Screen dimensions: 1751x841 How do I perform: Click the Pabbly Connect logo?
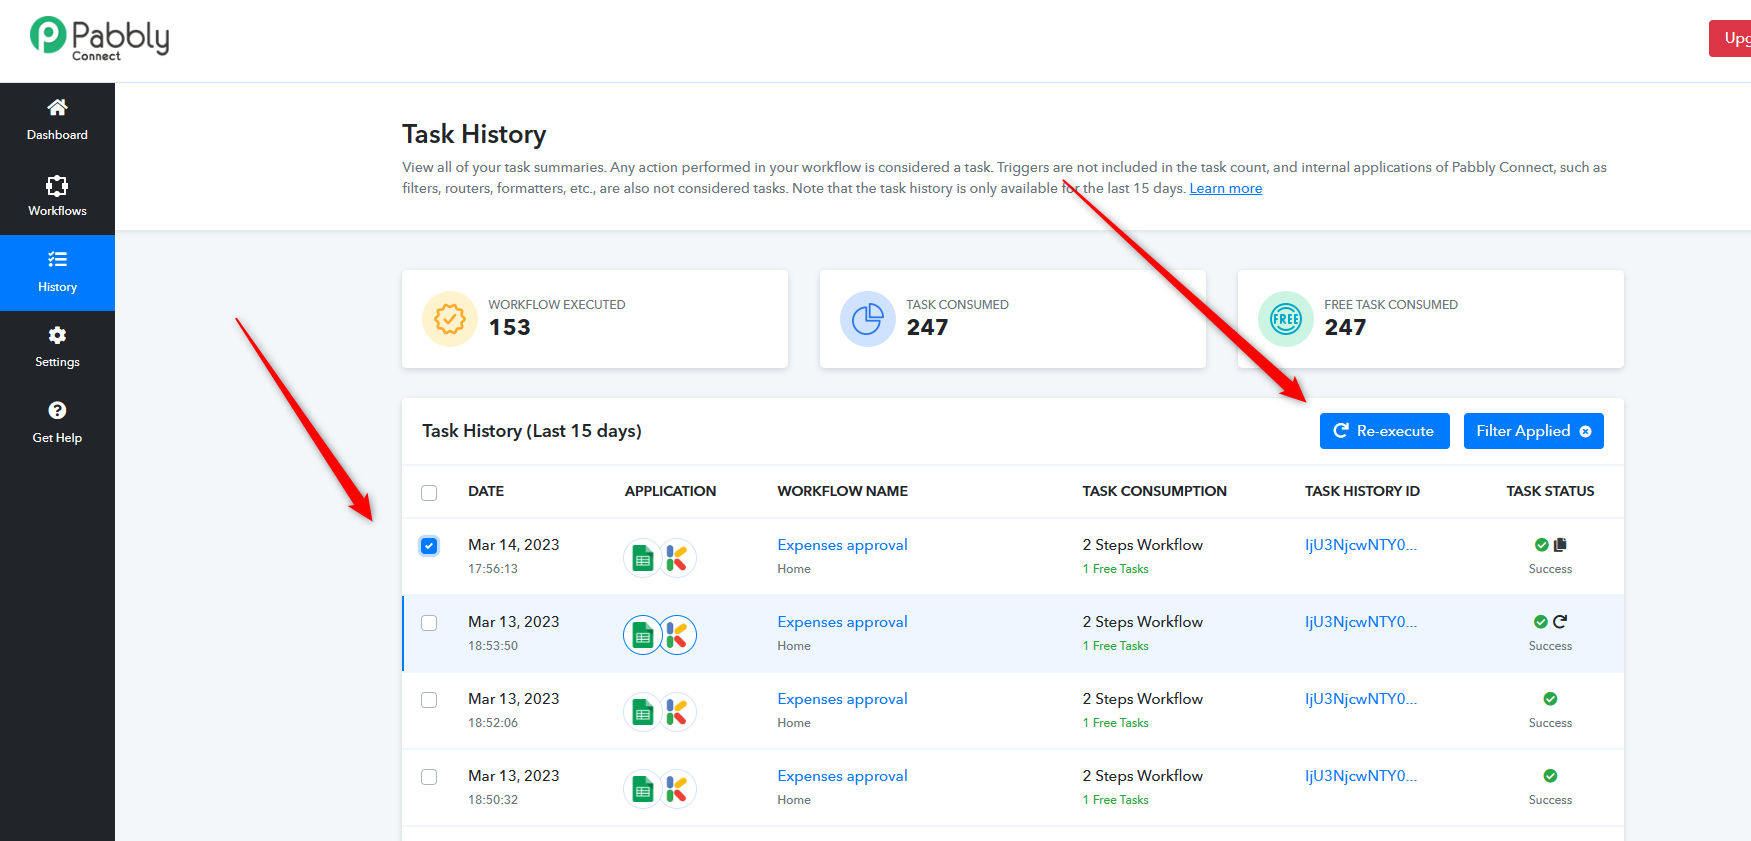[x=99, y=39]
